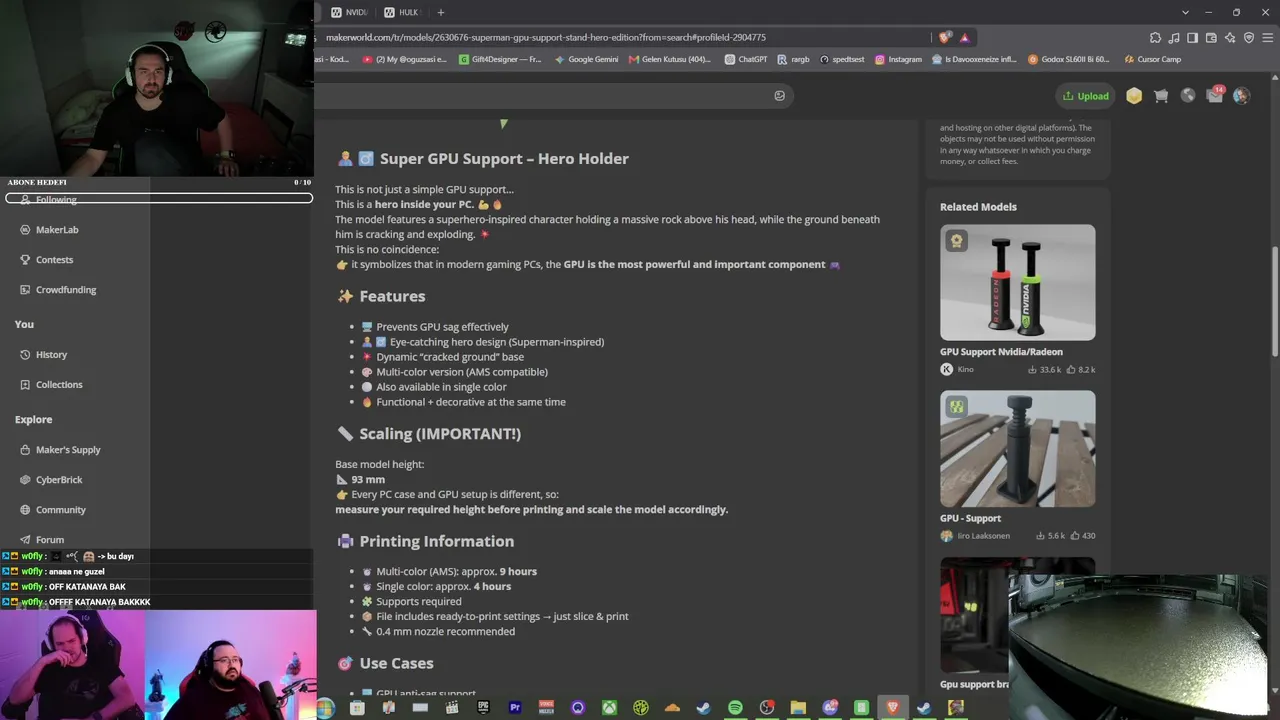Screen dimensions: 1280x720
Task: Launch Epic Games from the taskbar
Action: tap(483, 708)
